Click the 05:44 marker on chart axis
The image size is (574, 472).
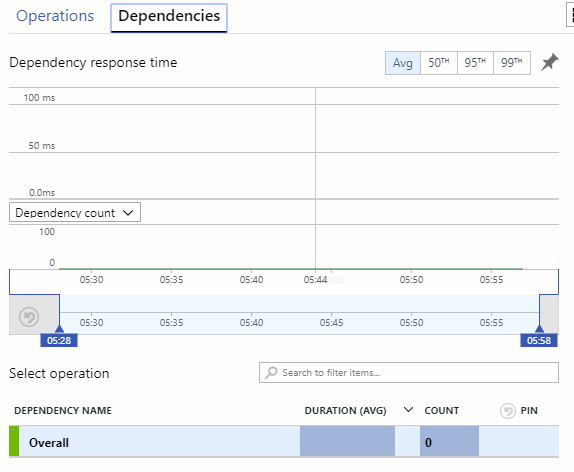315,280
